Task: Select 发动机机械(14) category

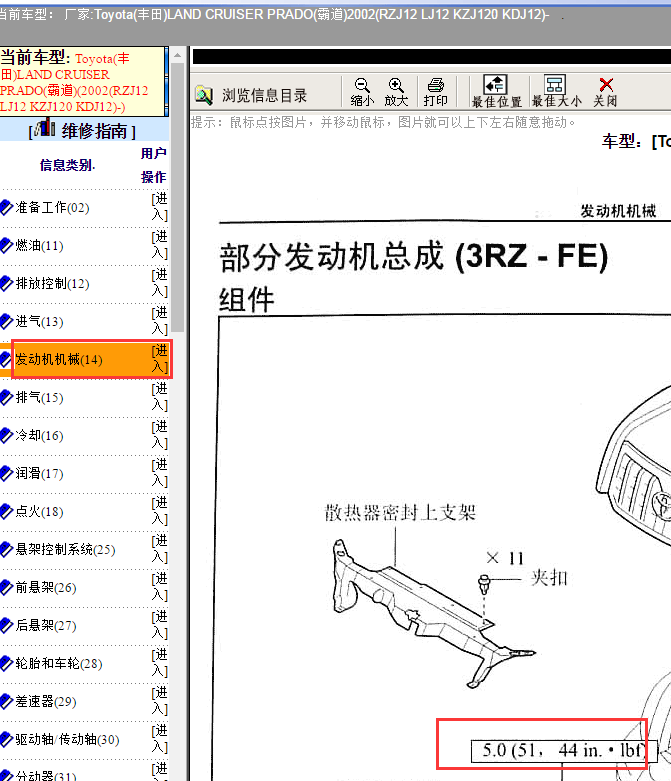Action: point(59,359)
